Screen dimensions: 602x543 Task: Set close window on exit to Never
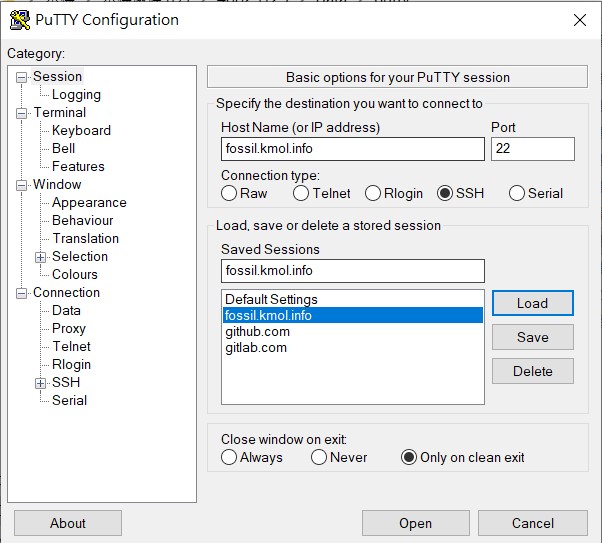[x=319, y=457]
